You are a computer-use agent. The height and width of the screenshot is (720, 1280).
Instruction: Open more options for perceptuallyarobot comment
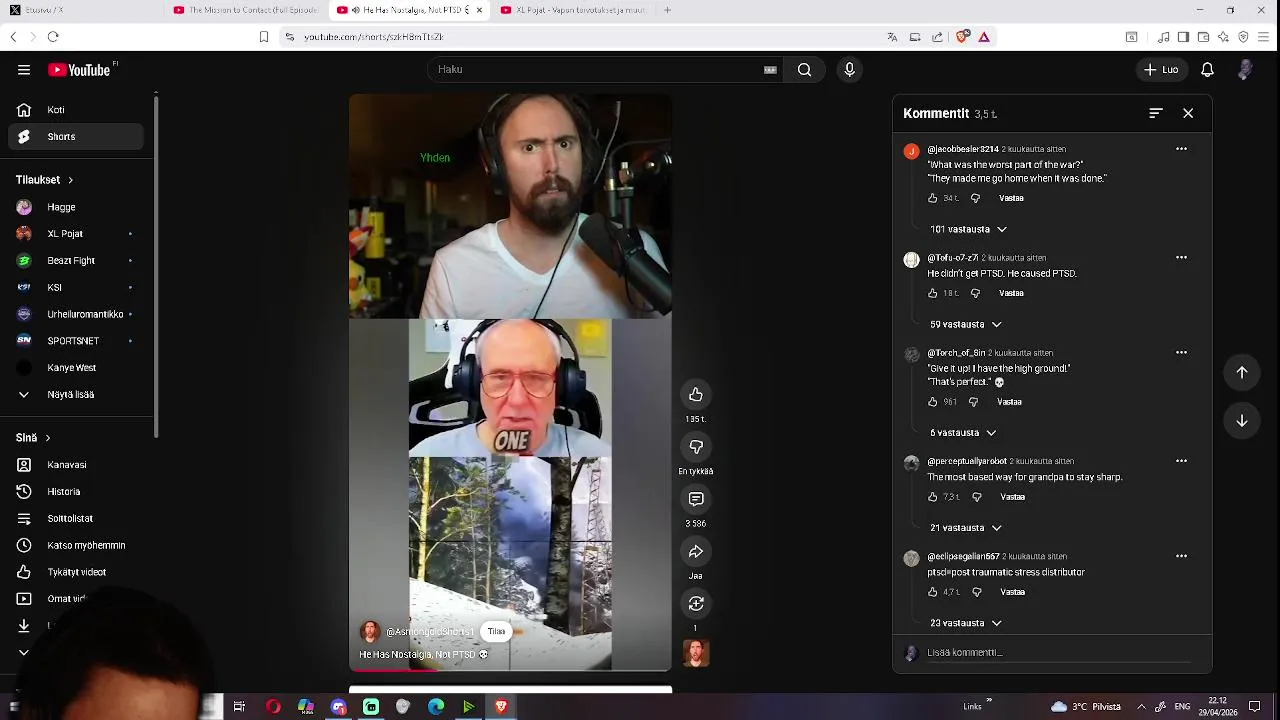click(x=1181, y=461)
